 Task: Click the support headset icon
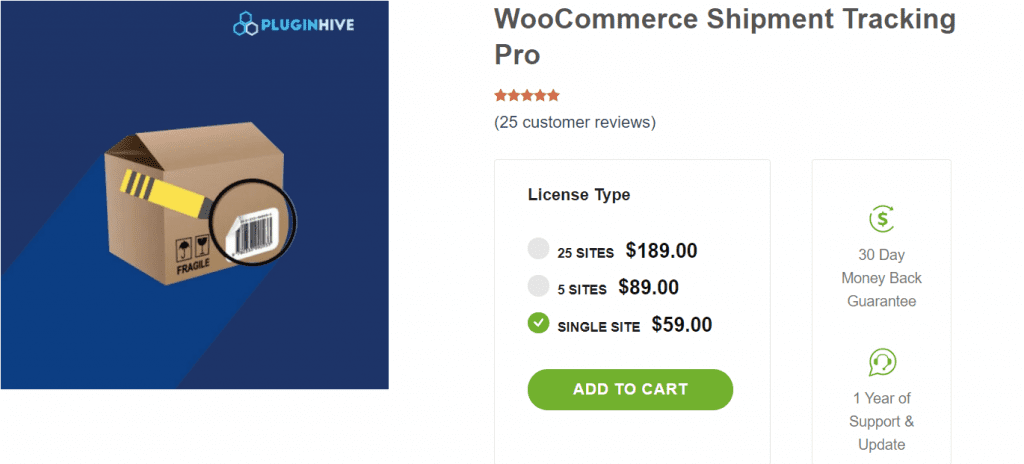pyautogui.click(x=881, y=362)
